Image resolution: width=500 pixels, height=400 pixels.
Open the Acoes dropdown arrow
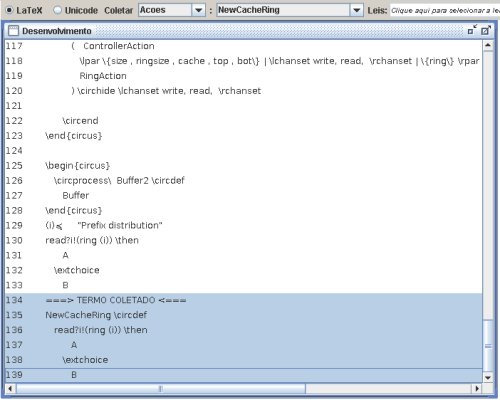click(198, 10)
